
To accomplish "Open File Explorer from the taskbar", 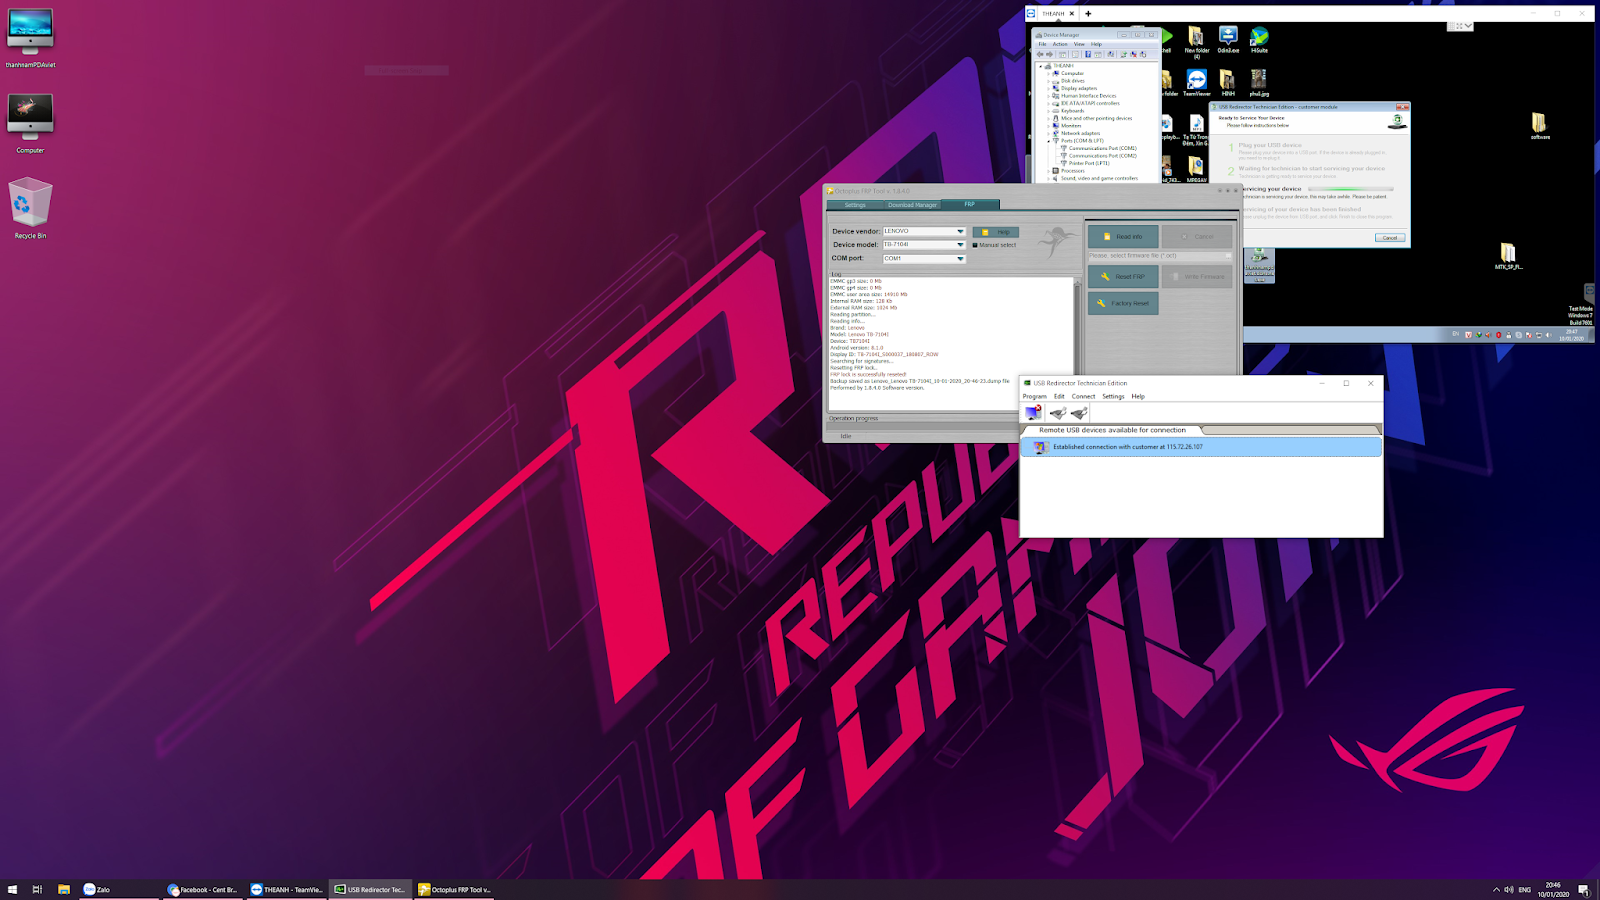I will 63,889.
